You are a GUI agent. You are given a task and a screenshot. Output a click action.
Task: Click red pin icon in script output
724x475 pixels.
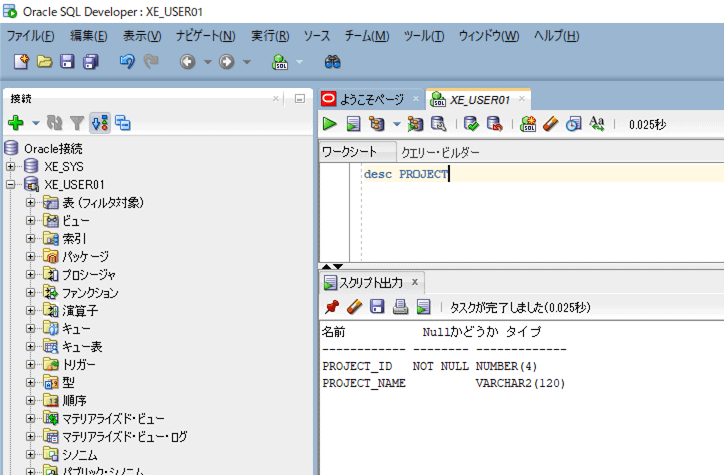pyautogui.click(x=332, y=307)
